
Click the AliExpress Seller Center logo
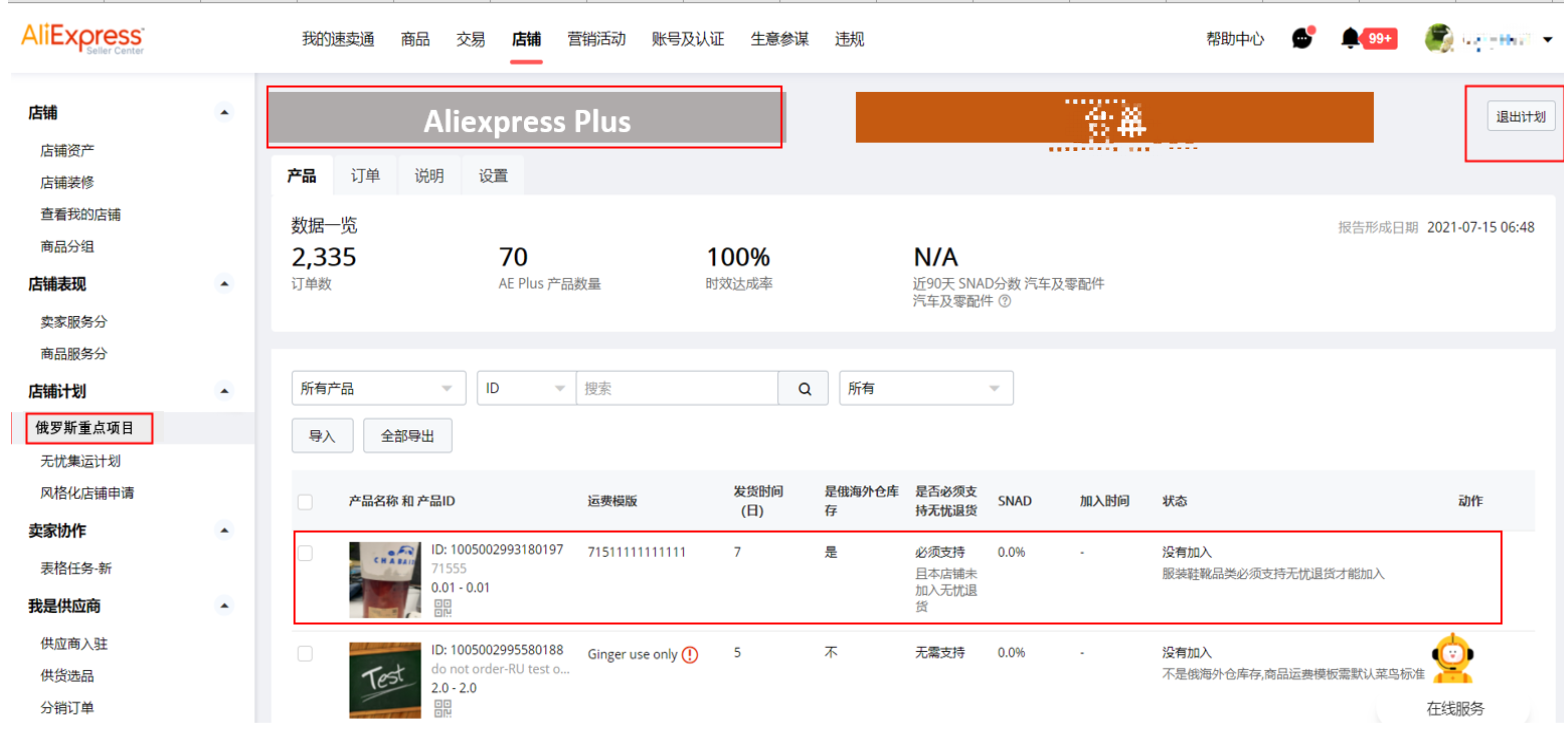pyautogui.click(x=82, y=40)
